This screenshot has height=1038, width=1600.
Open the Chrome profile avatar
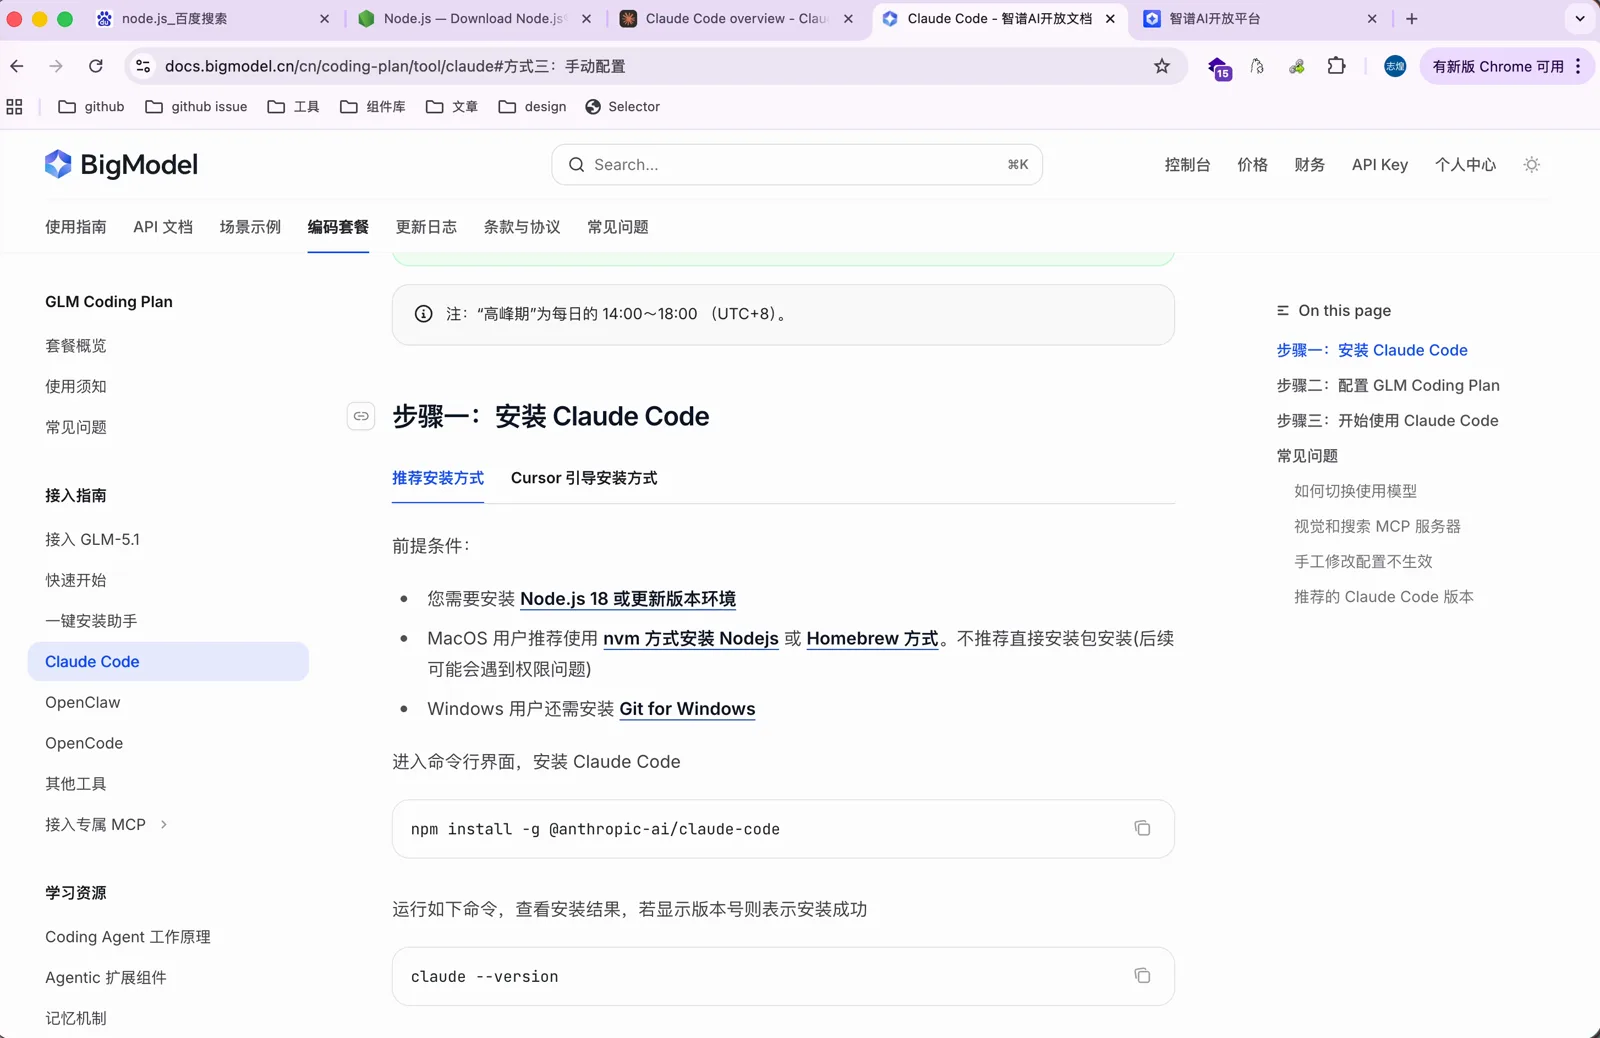(x=1395, y=66)
